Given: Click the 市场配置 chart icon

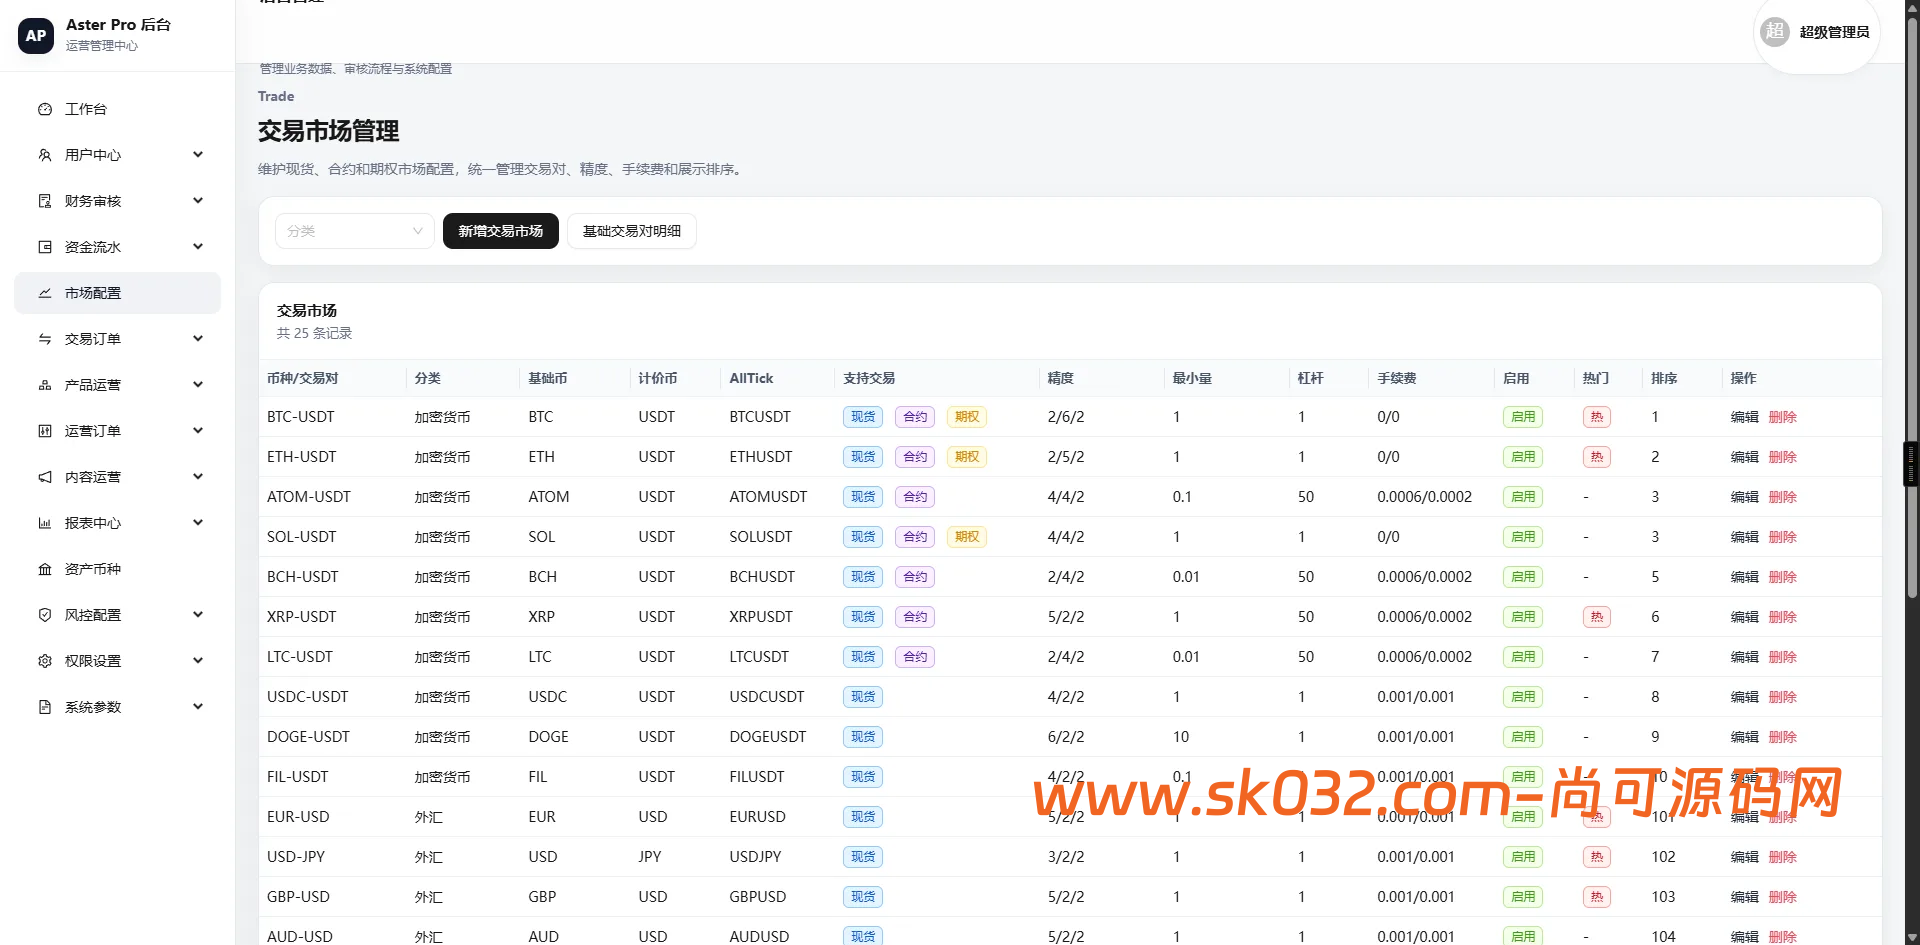Looking at the screenshot, I should coord(45,293).
